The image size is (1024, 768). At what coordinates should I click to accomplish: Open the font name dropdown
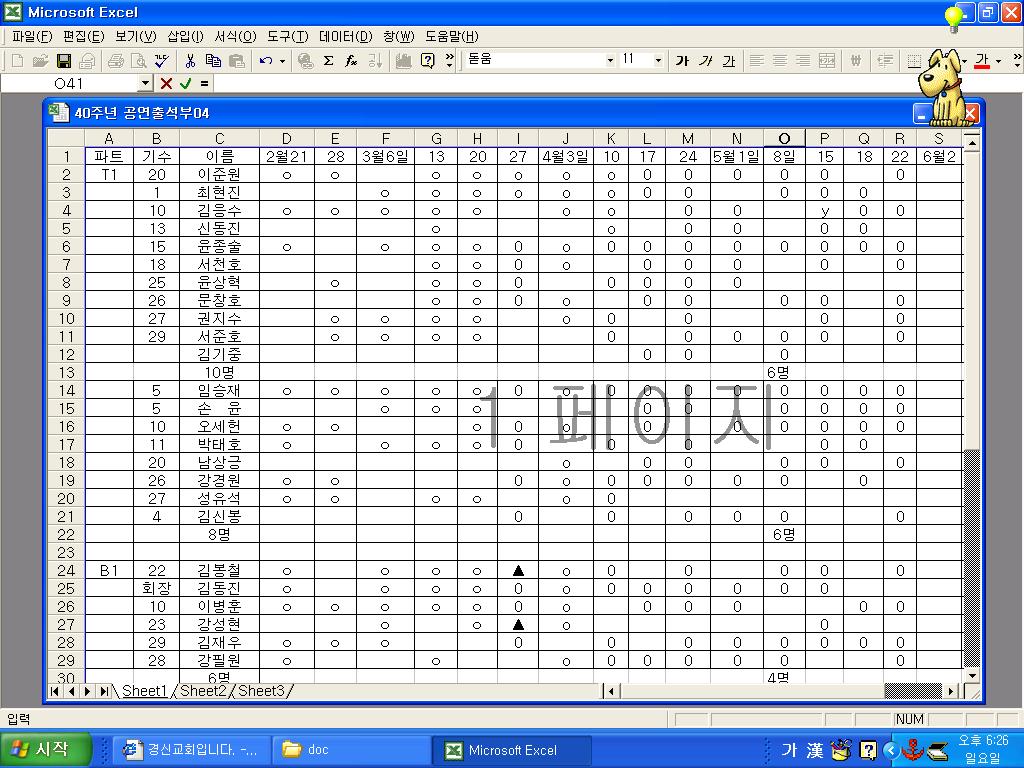tap(610, 61)
